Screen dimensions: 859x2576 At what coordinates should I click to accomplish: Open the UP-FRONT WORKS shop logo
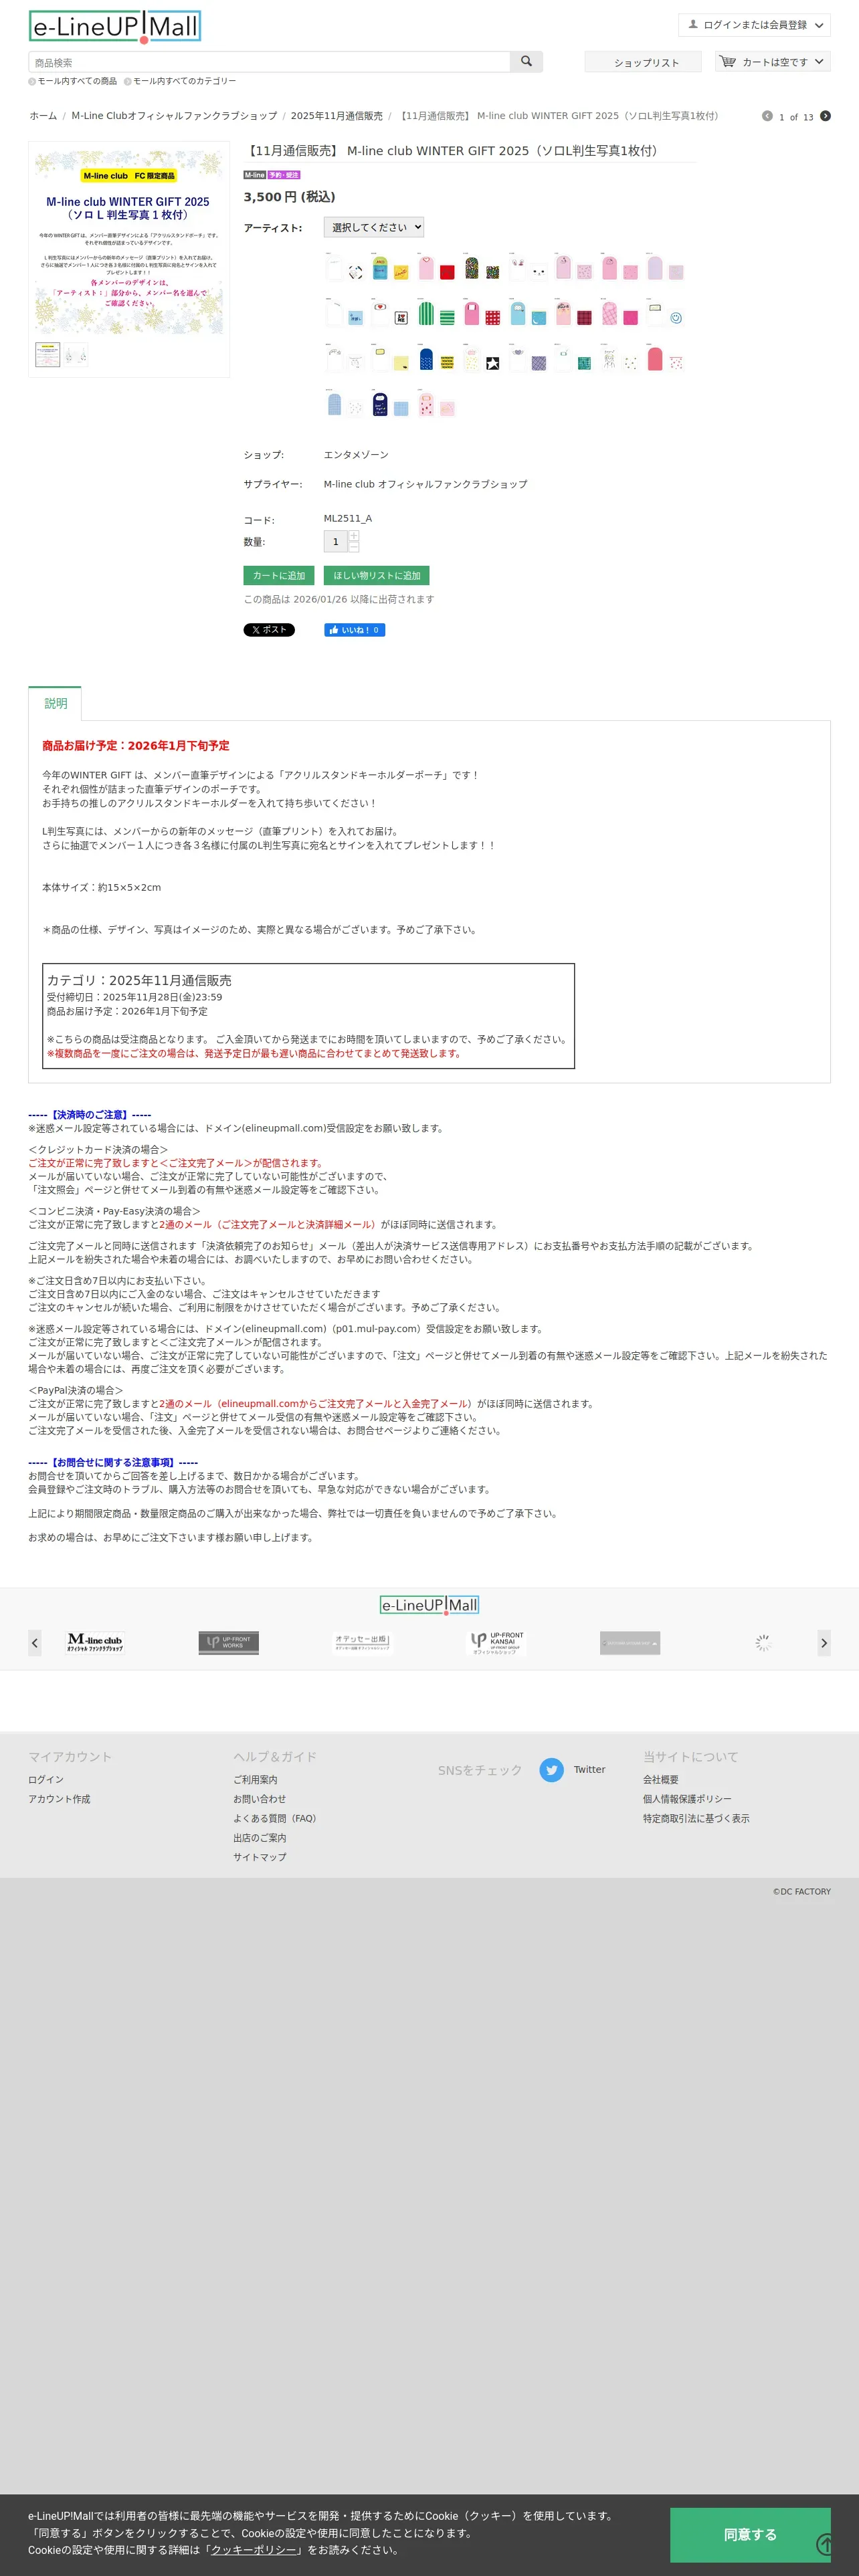229,1642
